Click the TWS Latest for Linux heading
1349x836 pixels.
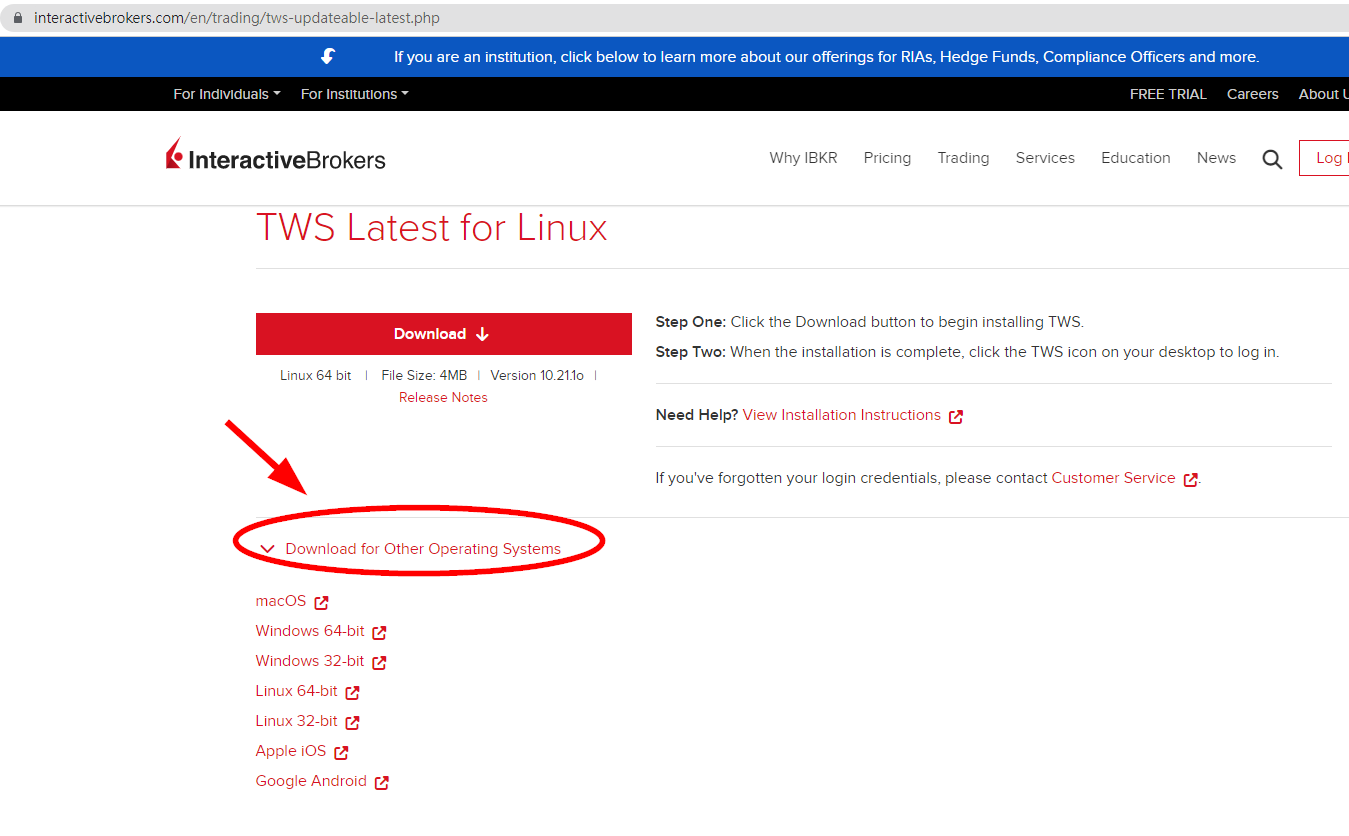coord(432,228)
